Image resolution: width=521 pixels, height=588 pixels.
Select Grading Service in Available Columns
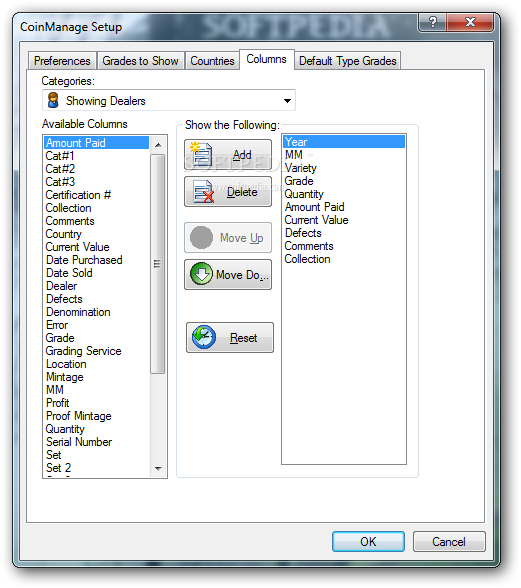click(96, 351)
